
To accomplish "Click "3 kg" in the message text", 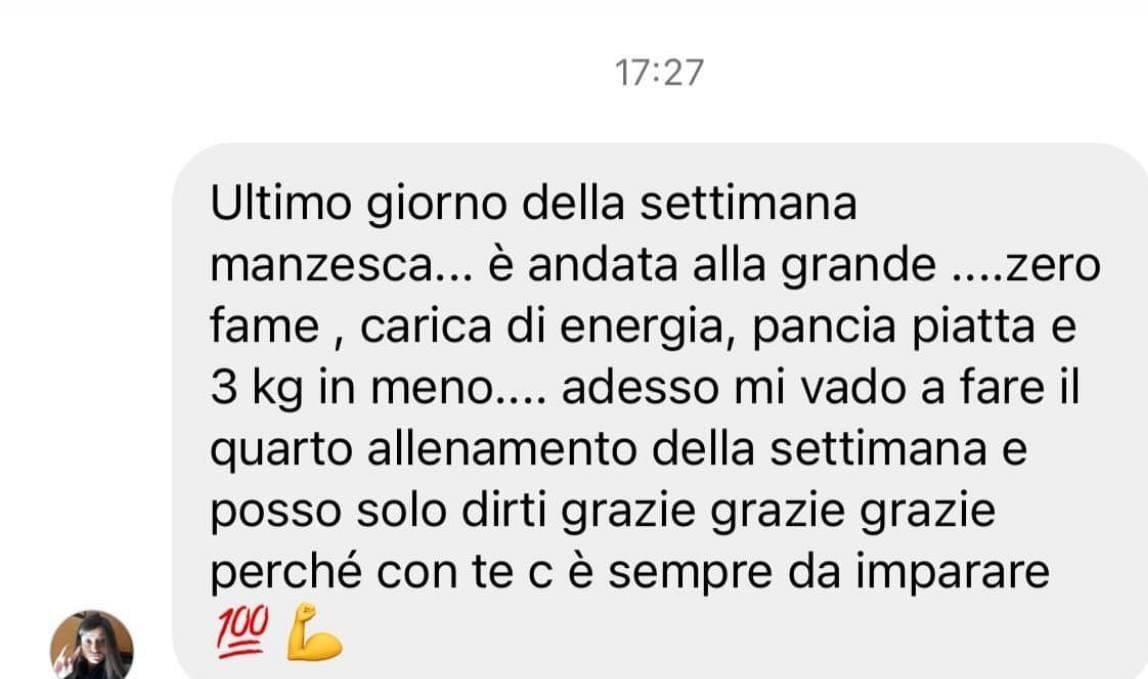I will pyautogui.click(x=257, y=389).
